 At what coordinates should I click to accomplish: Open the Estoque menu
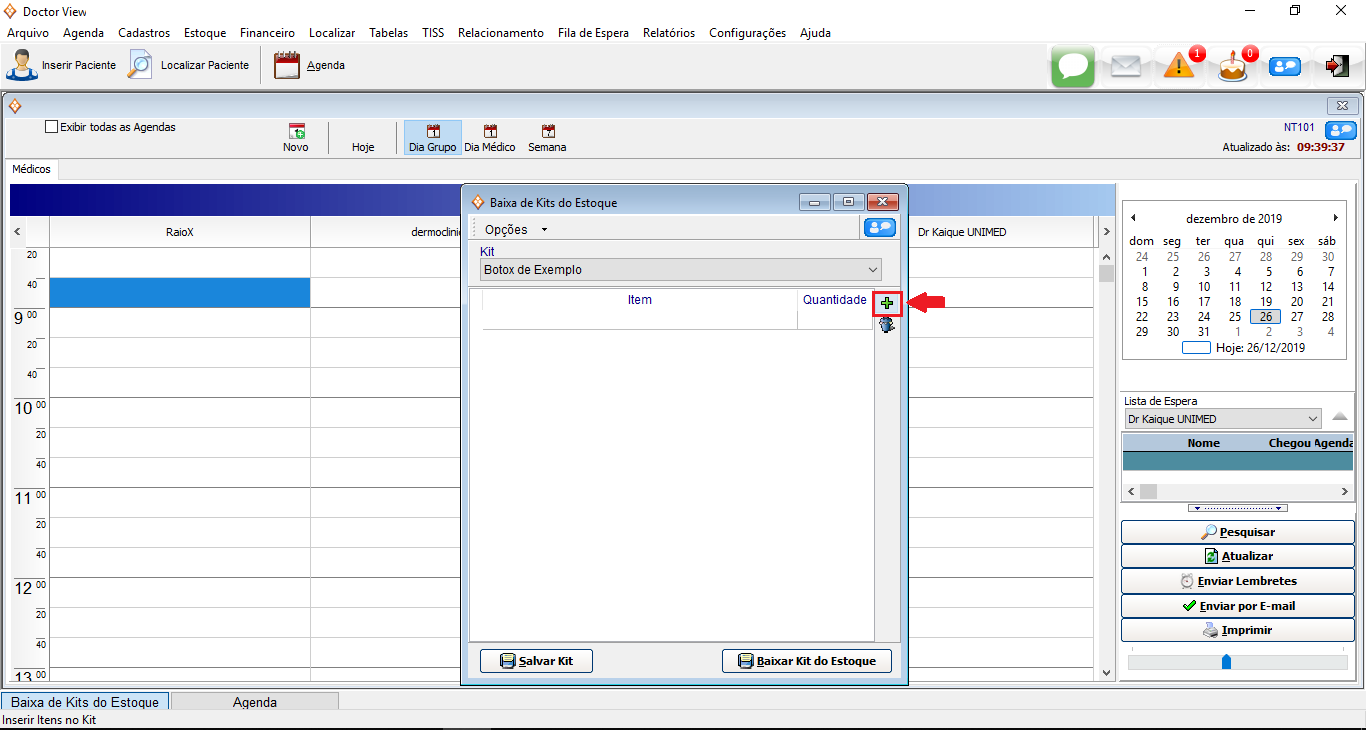coord(205,33)
